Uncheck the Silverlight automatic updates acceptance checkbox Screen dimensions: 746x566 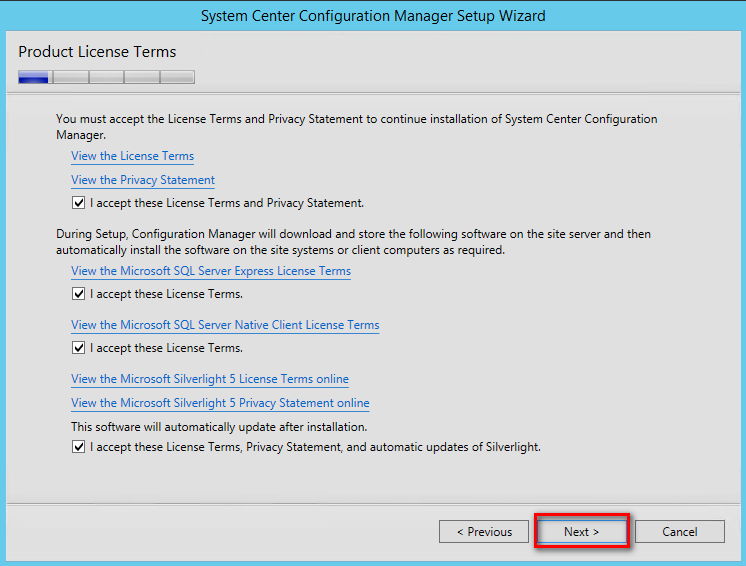[x=79, y=447]
